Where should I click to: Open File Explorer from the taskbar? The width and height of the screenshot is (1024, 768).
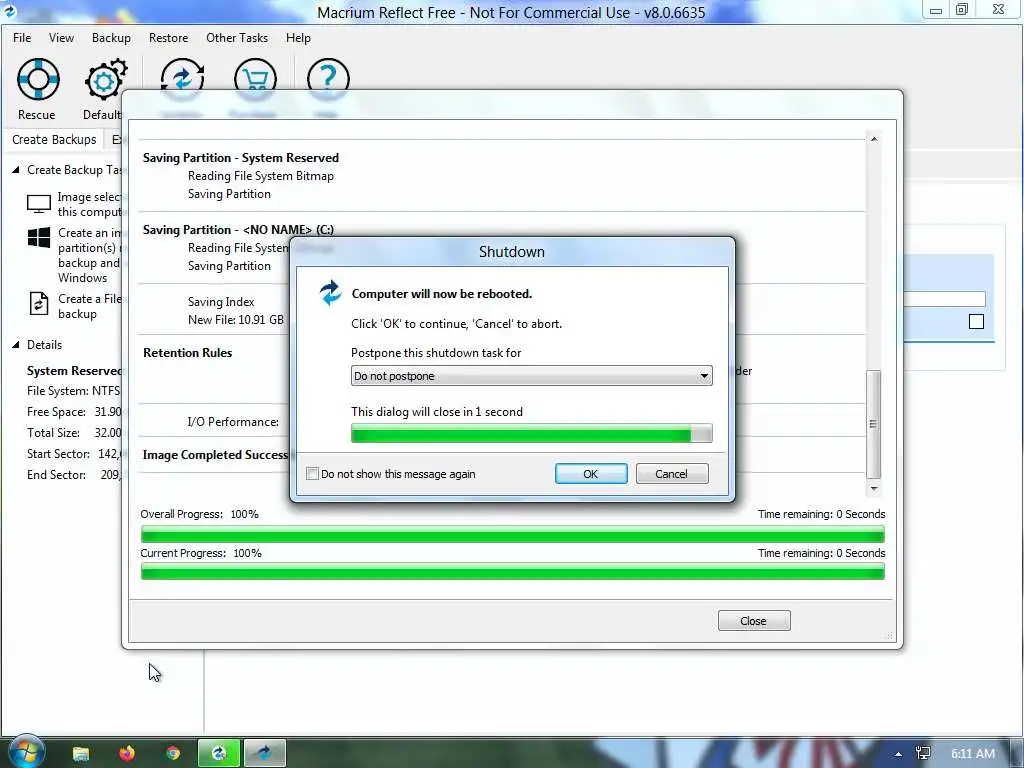pyautogui.click(x=80, y=753)
